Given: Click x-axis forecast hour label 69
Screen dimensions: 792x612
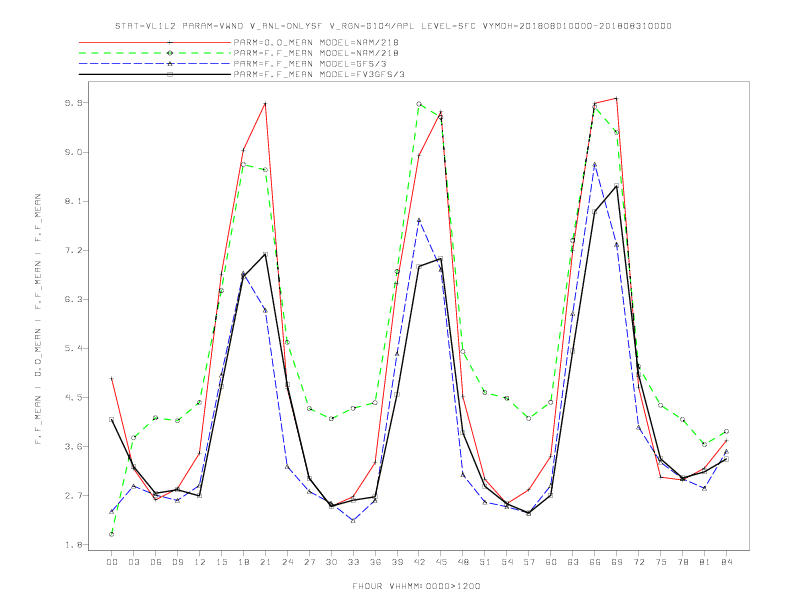Looking at the screenshot, I should click(x=617, y=562).
